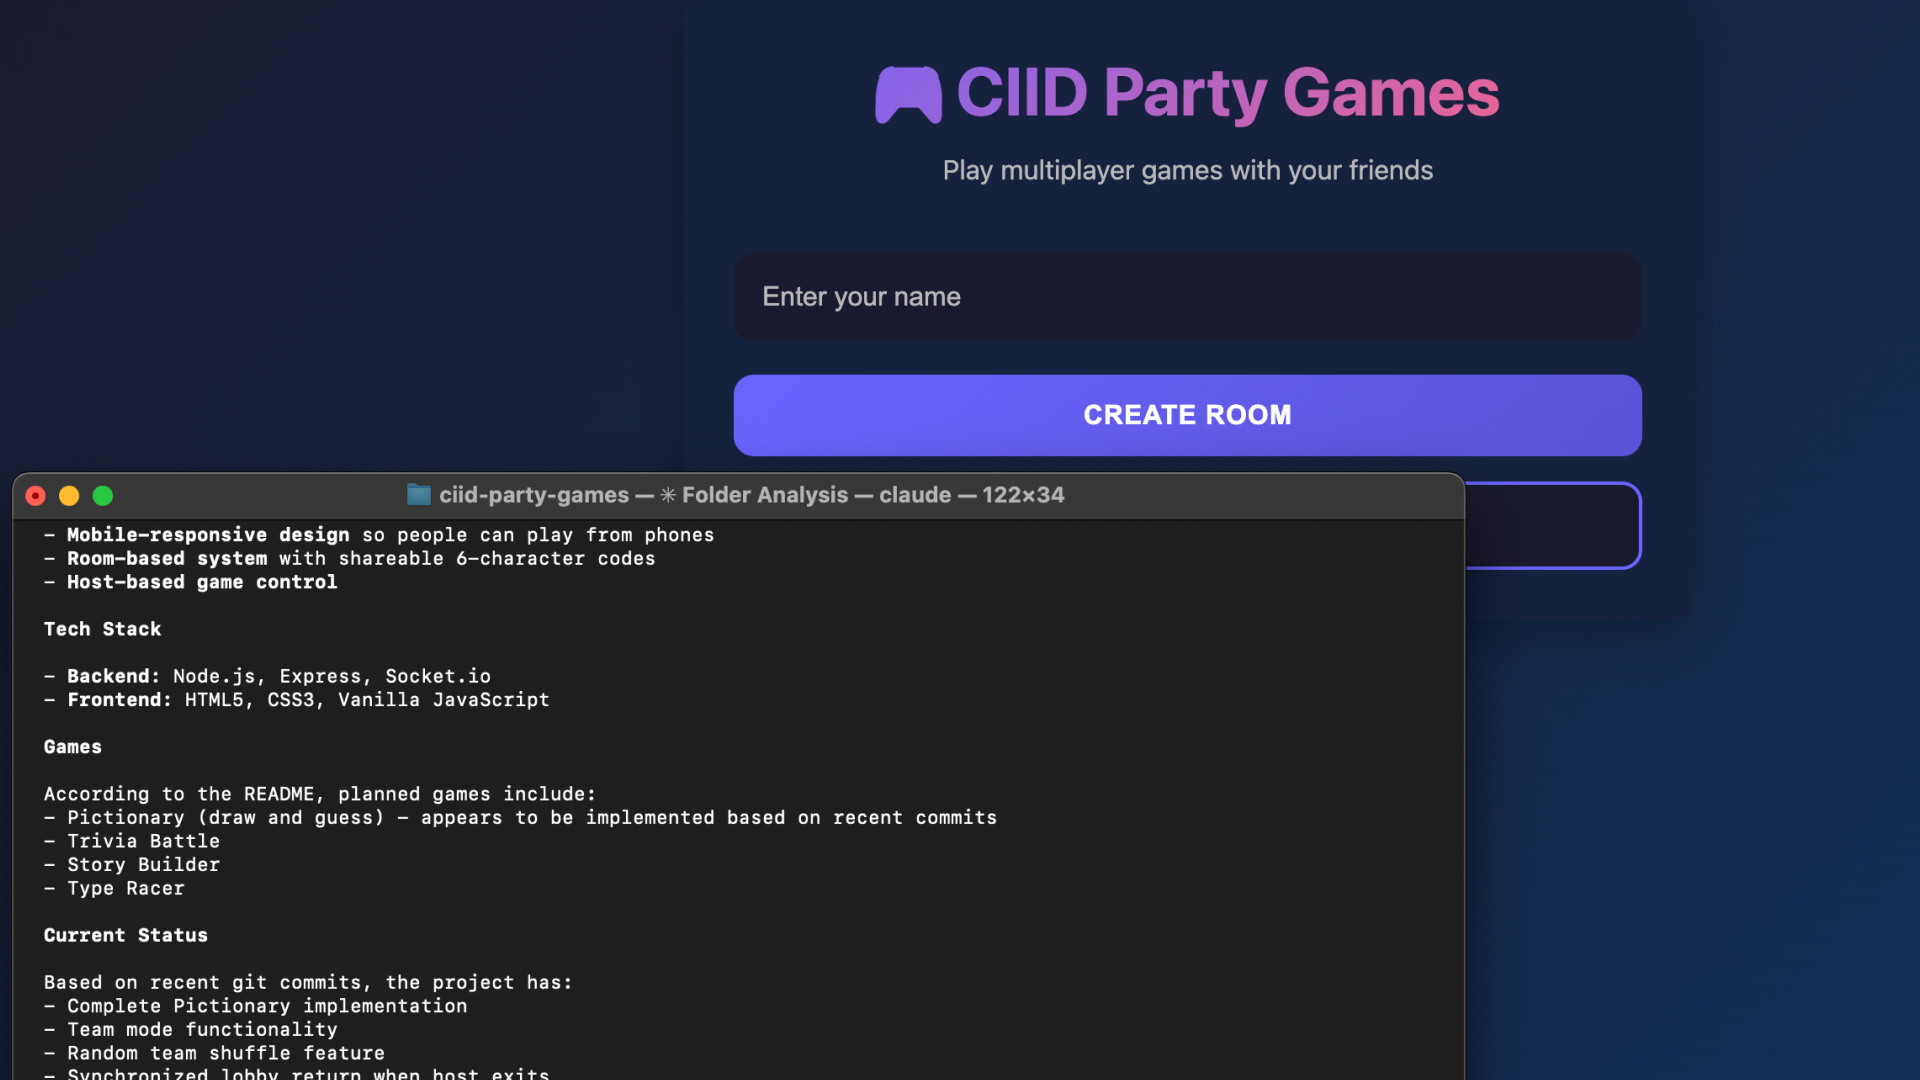Screen dimensions: 1920x1080
Task: Click the Random team shuffle feature line
Action: tap(225, 1053)
